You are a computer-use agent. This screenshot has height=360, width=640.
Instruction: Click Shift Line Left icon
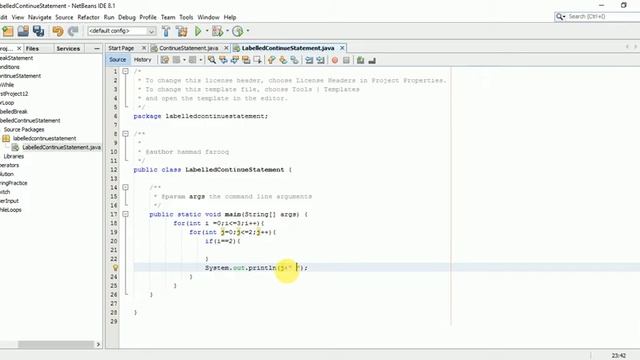309,60
